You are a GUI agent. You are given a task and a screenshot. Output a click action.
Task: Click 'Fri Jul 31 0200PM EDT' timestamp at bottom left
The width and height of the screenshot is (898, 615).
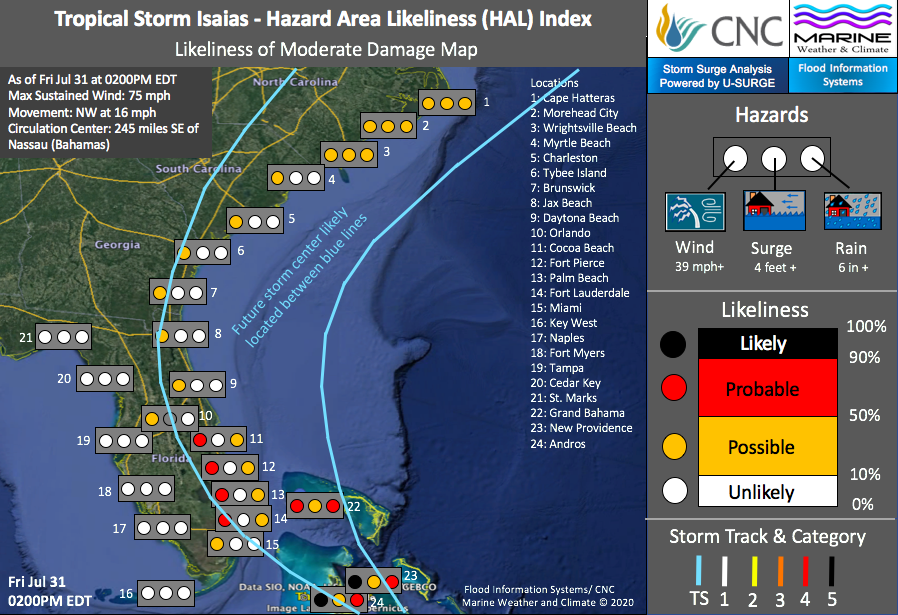49,592
